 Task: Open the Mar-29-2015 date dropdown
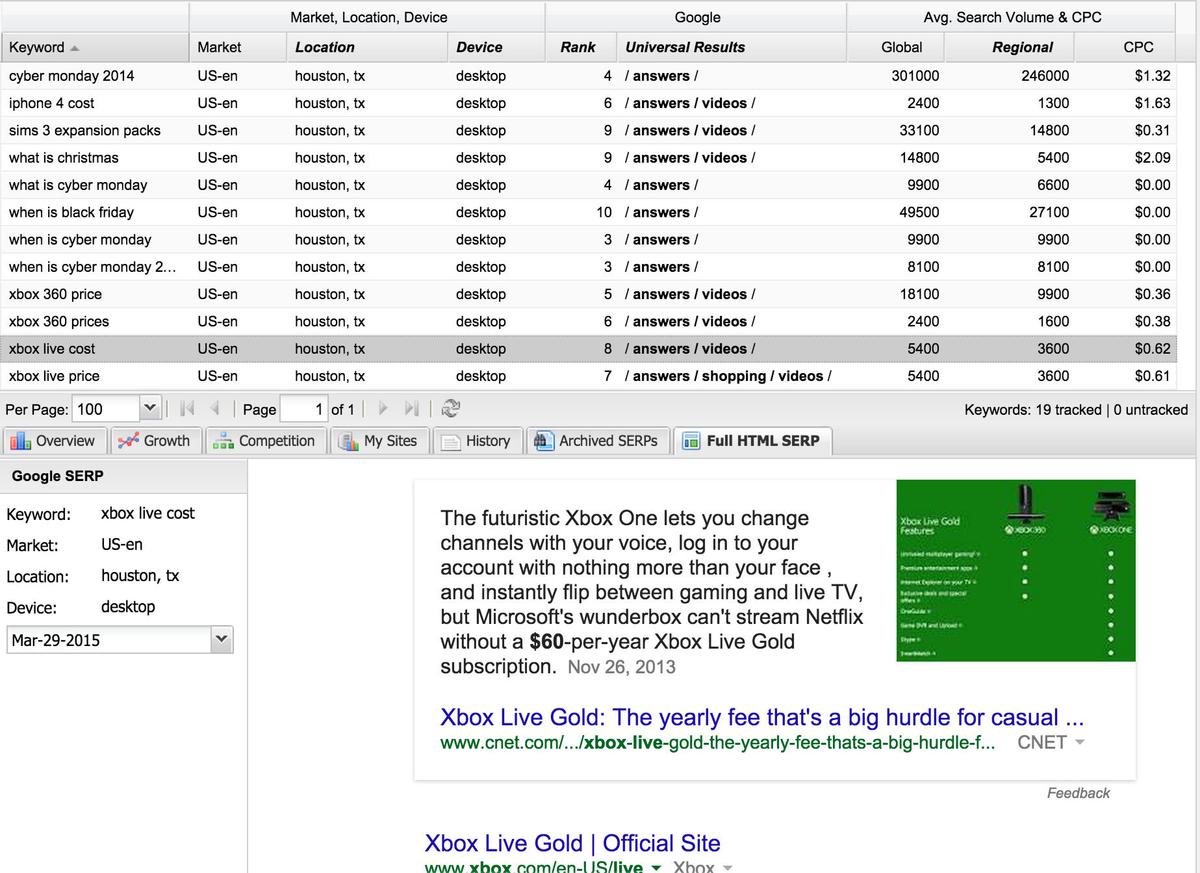(x=221, y=640)
